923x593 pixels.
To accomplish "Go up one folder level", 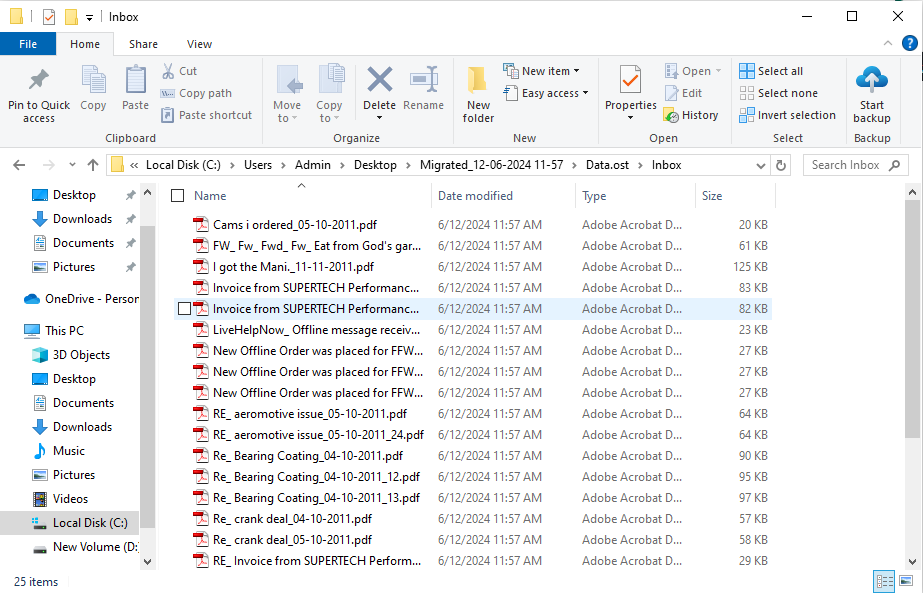I will tap(92, 165).
